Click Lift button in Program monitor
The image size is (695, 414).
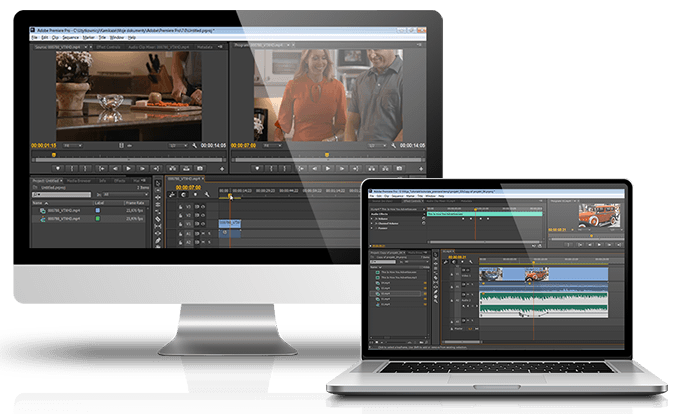tap(372, 168)
